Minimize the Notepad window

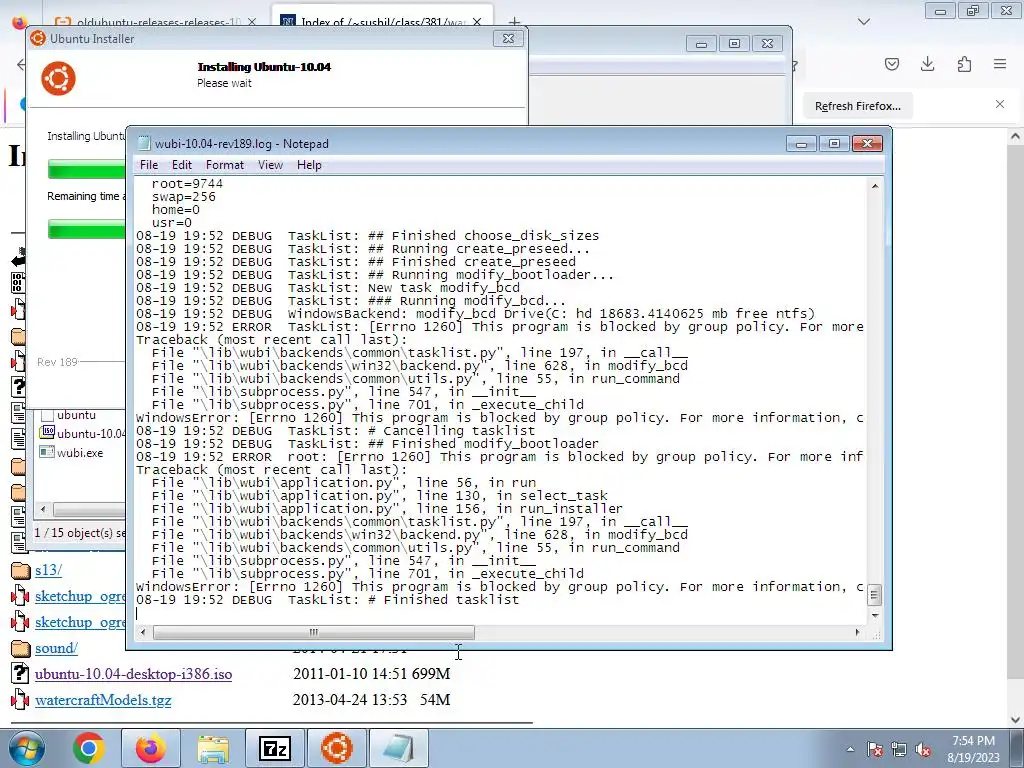tap(801, 144)
